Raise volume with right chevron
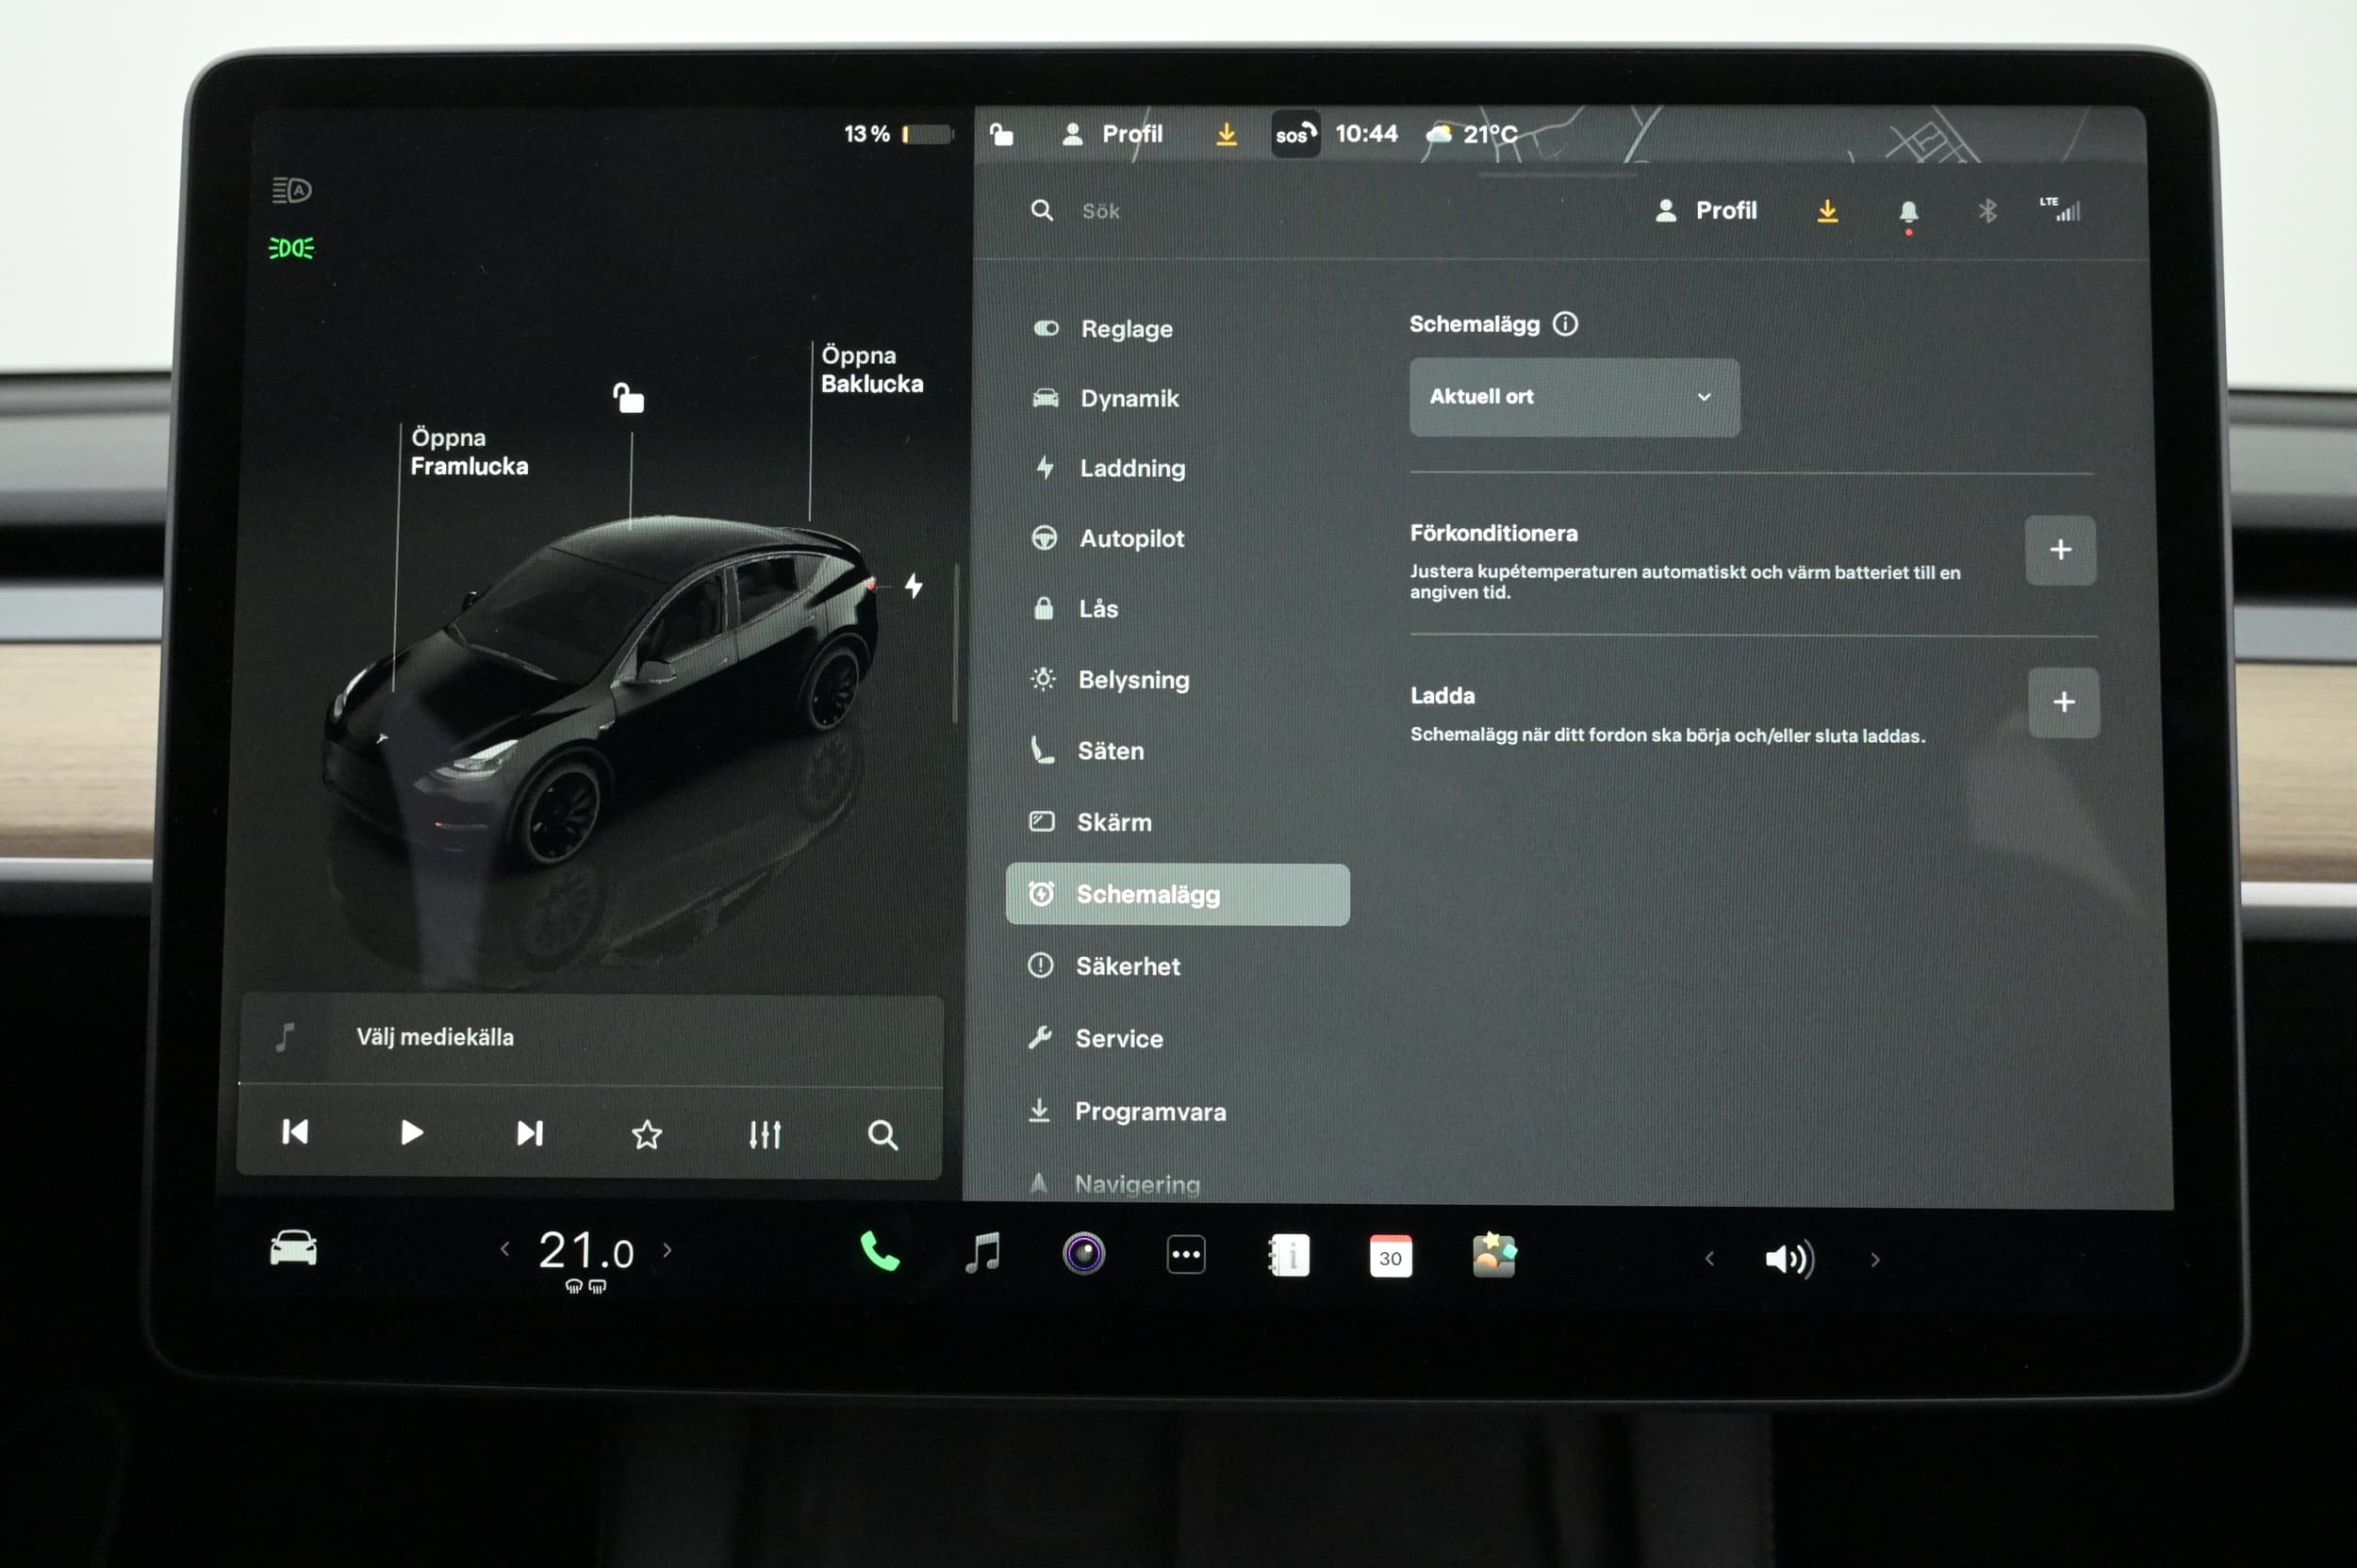Screen dimensions: 2357x1568 pyautogui.click(x=1875, y=1260)
